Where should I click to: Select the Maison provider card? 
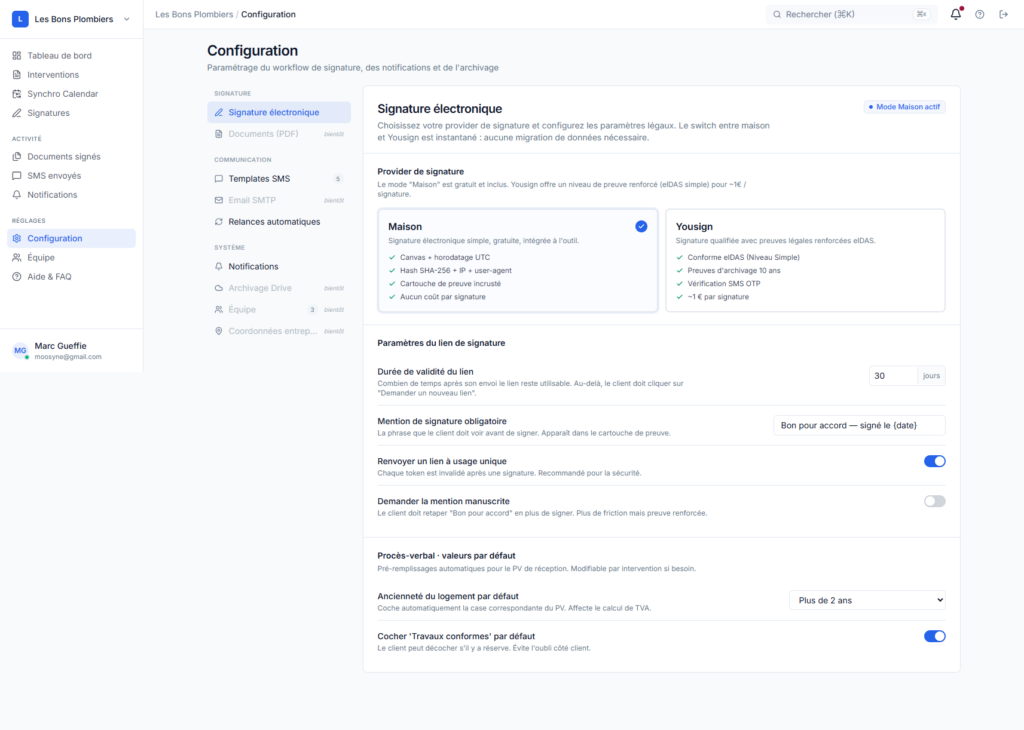point(518,261)
